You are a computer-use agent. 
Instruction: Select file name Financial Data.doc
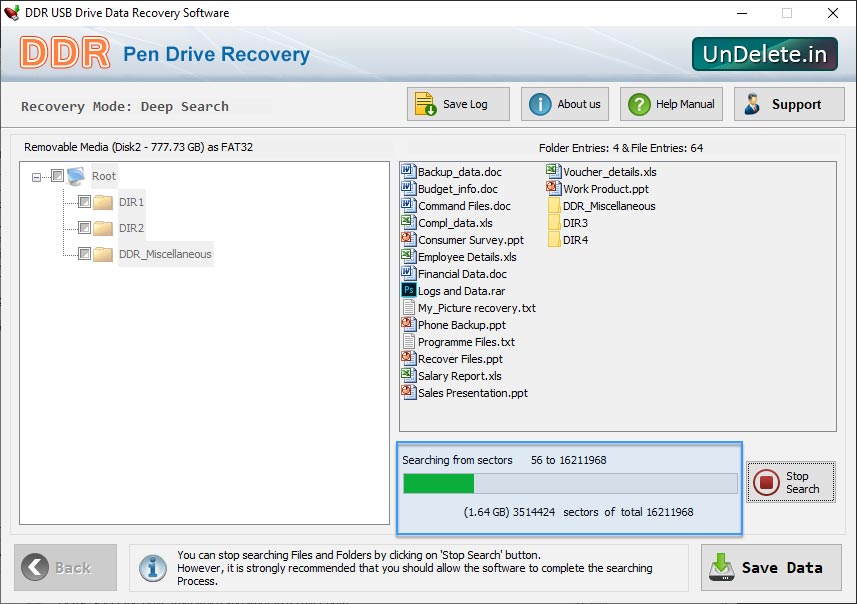(462, 274)
